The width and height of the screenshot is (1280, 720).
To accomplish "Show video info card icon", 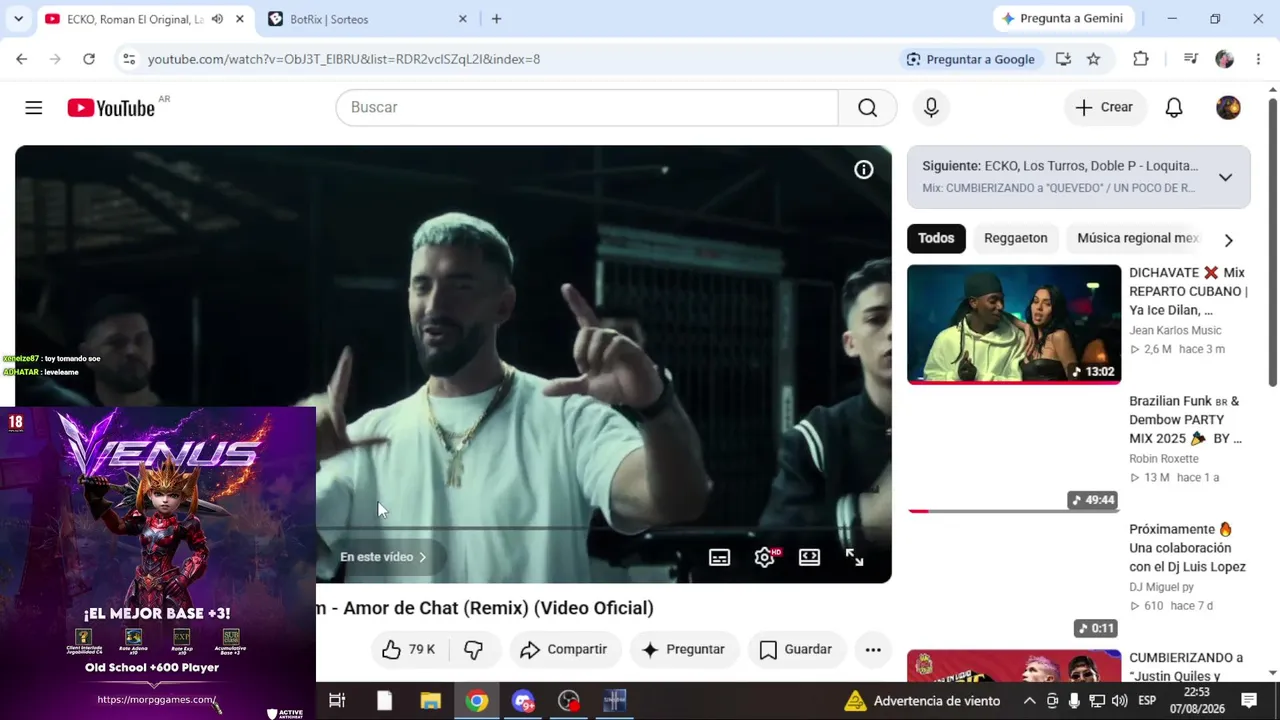I will coord(864,170).
